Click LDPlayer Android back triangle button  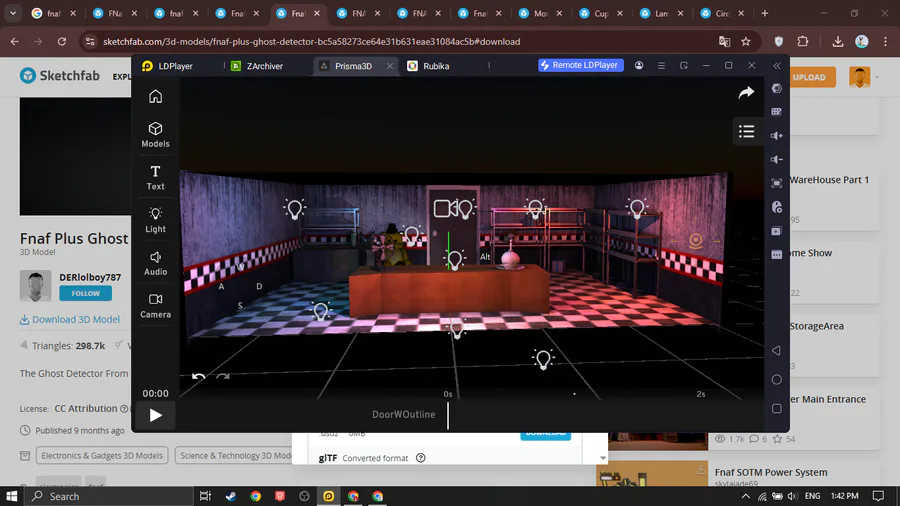(776, 351)
